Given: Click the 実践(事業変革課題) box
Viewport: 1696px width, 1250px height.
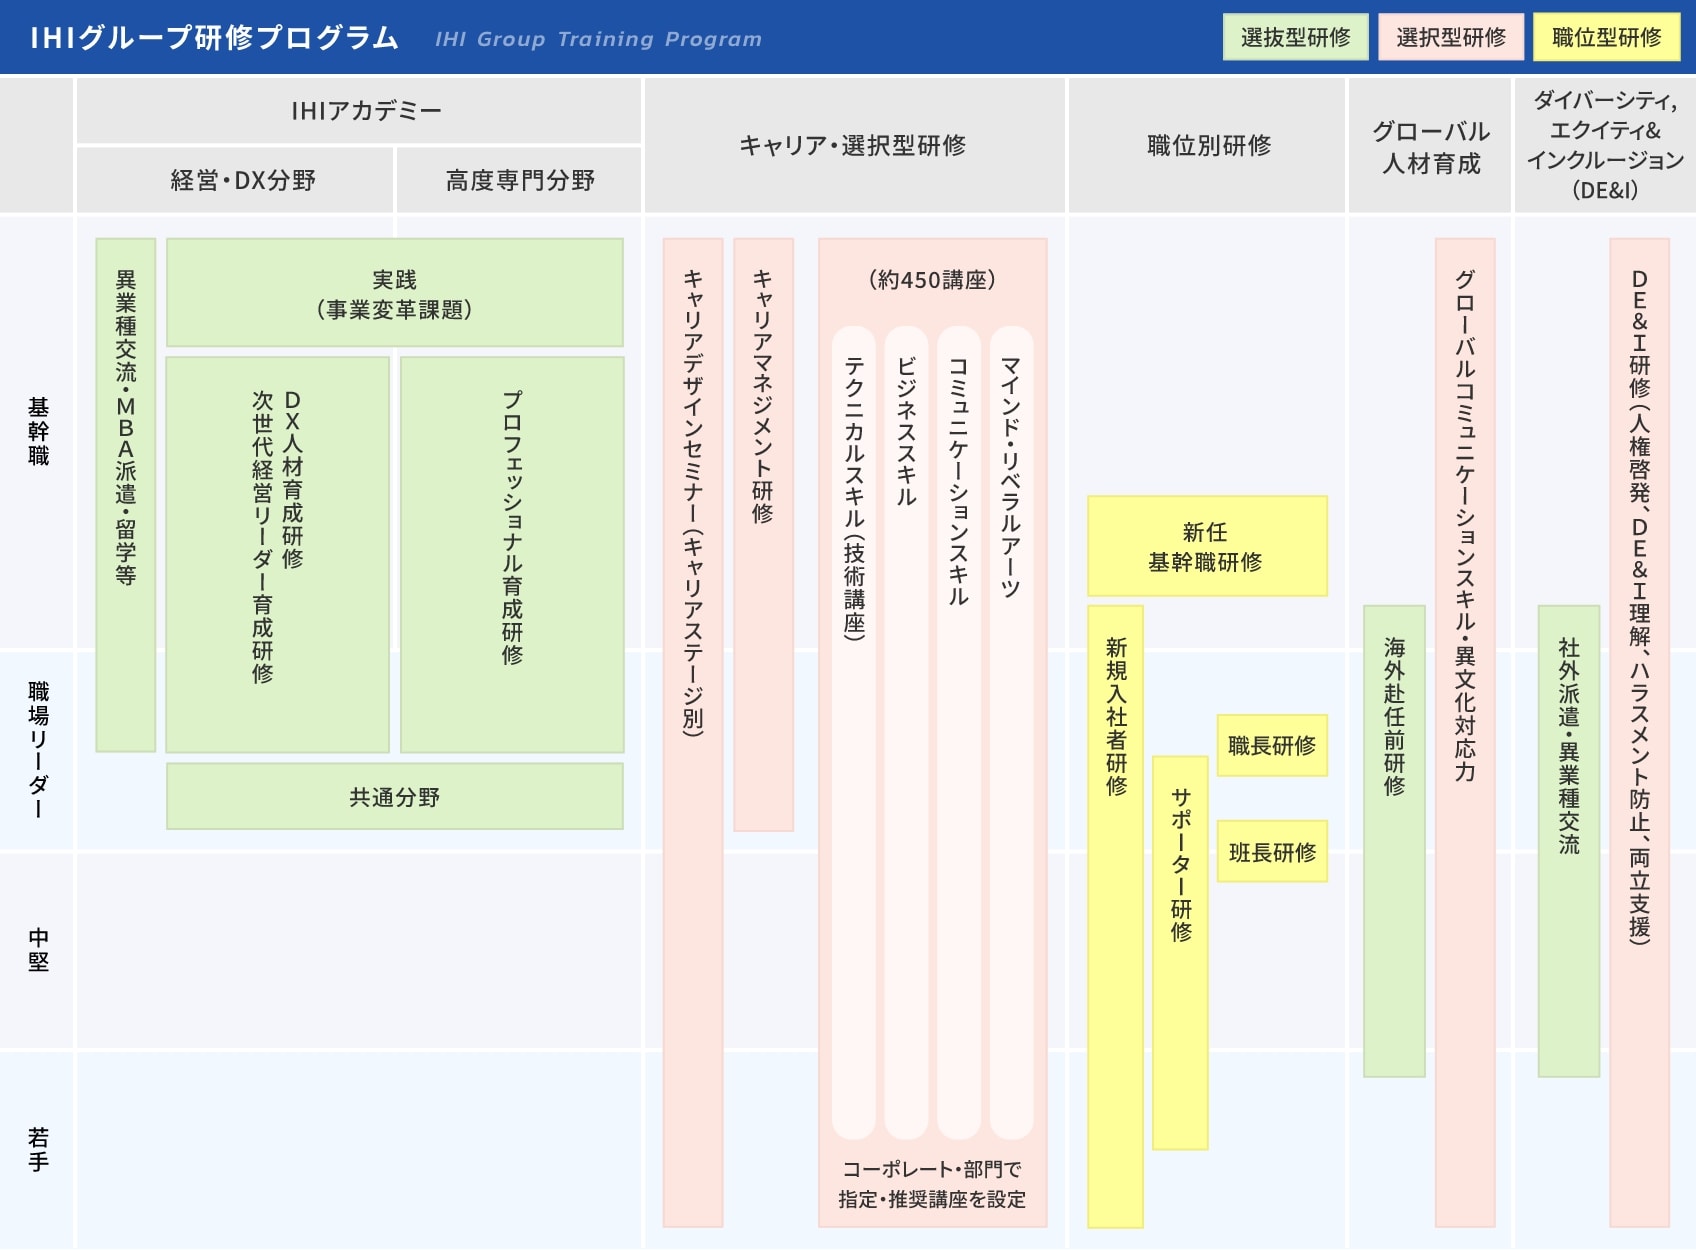Looking at the screenshot, I should click(x=395, y=293).
